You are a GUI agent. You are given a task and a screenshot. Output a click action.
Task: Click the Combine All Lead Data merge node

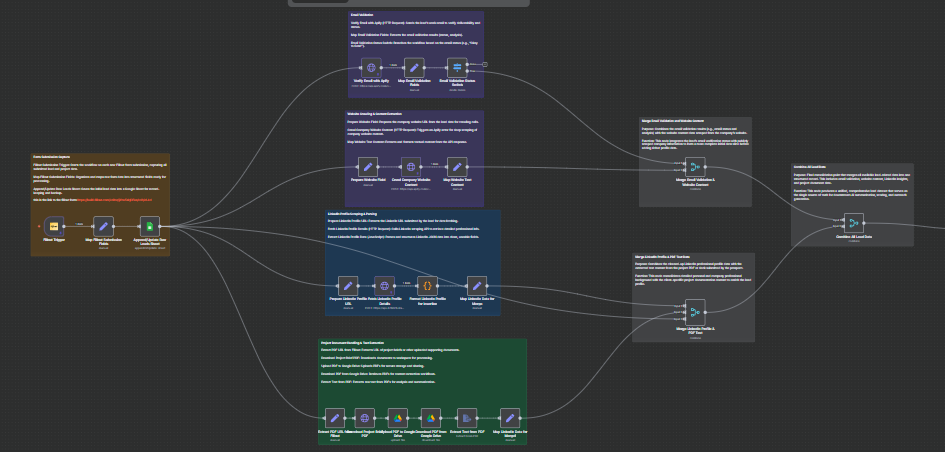[x=854, y=224]
